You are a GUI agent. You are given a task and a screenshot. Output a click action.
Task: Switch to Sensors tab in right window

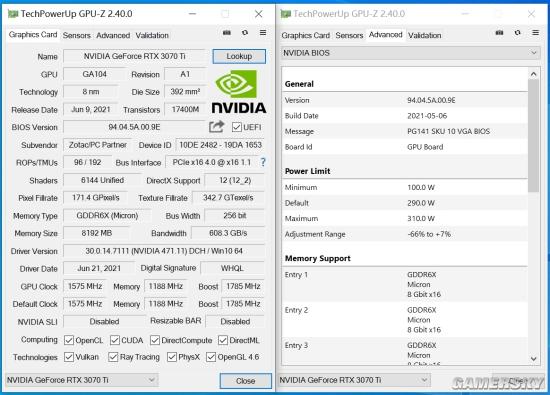pyautogui.click(x=349, y=35)
